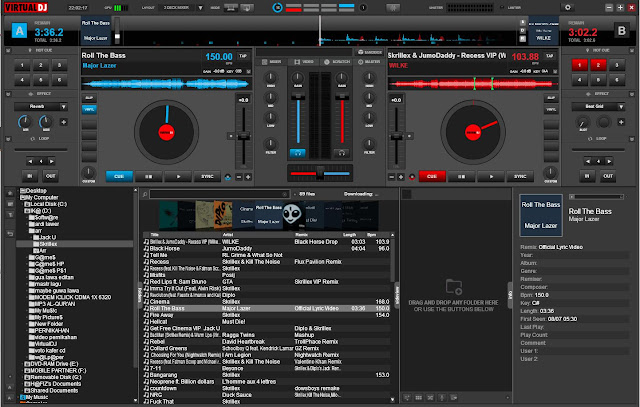
Task: Click the Sandbox icon button
Action: point(370,52)
